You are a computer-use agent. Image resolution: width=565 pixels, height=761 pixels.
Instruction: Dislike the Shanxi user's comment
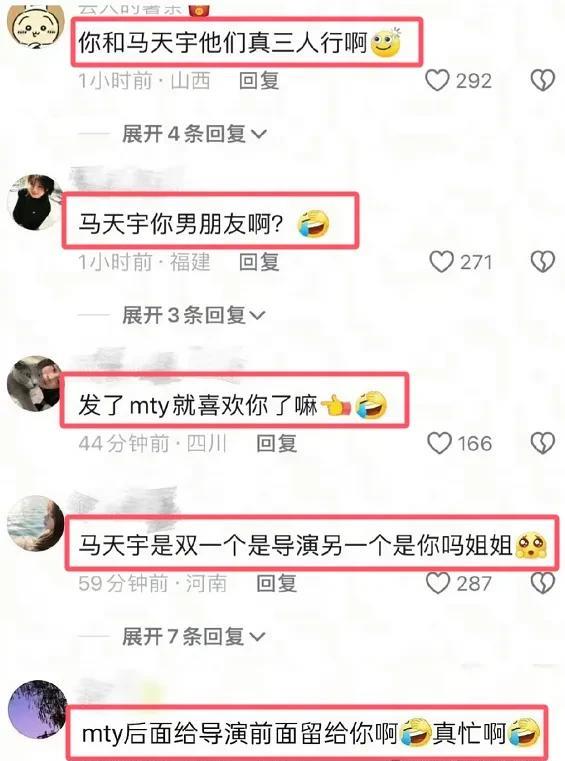[x=543, y=80]
